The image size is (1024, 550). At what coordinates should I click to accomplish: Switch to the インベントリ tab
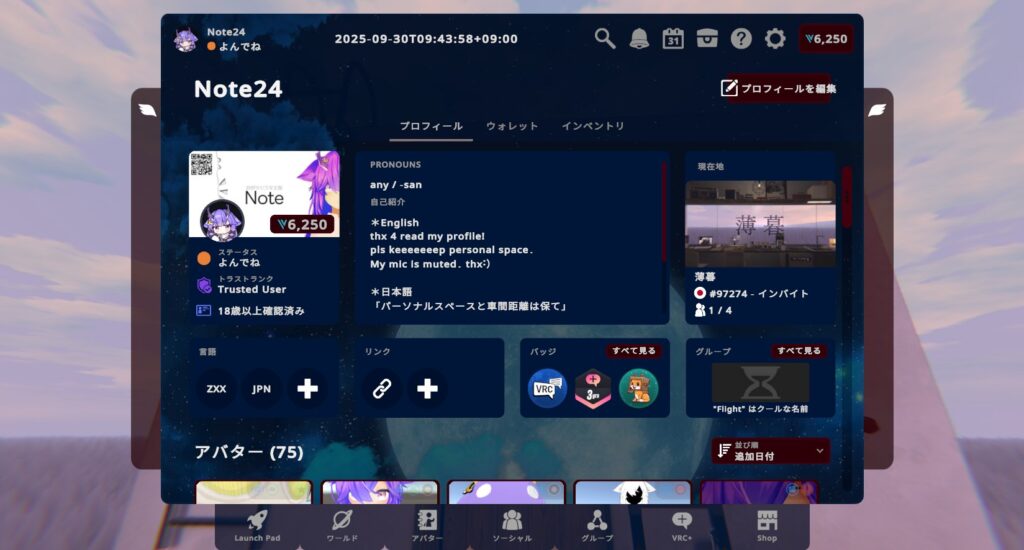[x=593, y=126]
